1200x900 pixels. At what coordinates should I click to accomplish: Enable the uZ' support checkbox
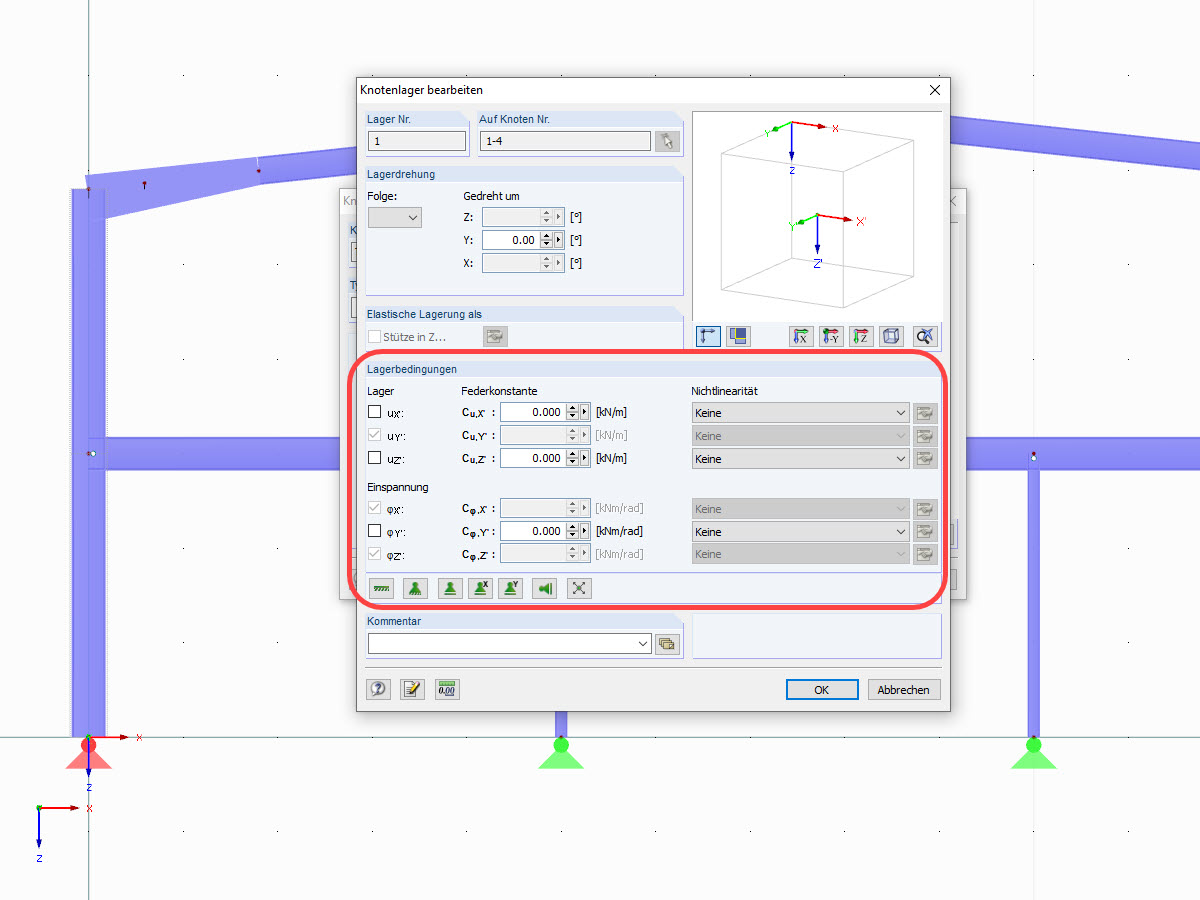[374, 458]
